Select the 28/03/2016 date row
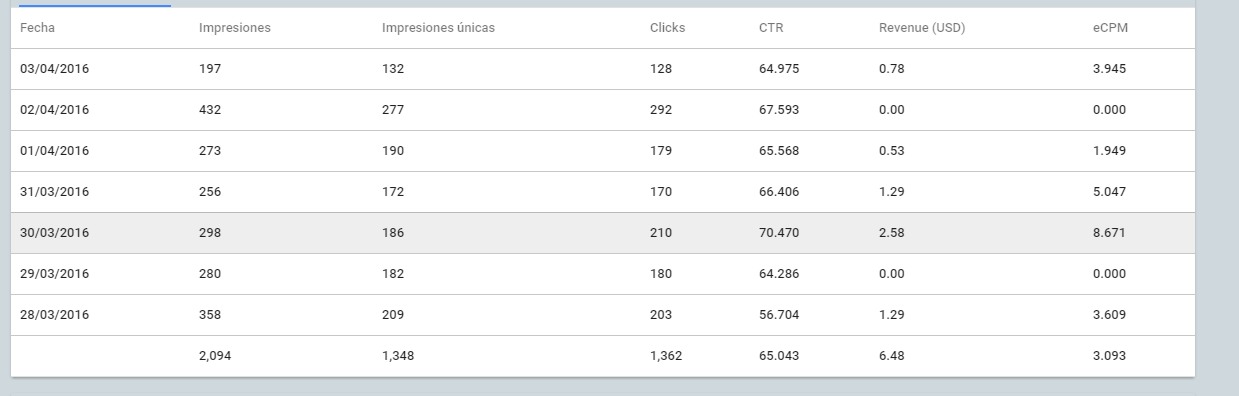 click(602, 315)
